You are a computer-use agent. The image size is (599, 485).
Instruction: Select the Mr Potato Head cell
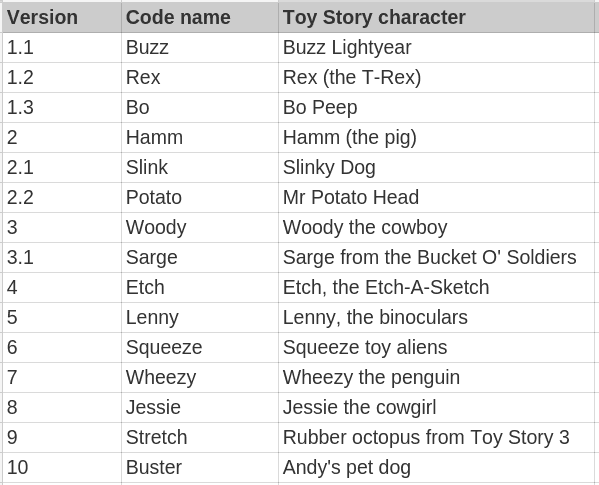tap(436, 197)
